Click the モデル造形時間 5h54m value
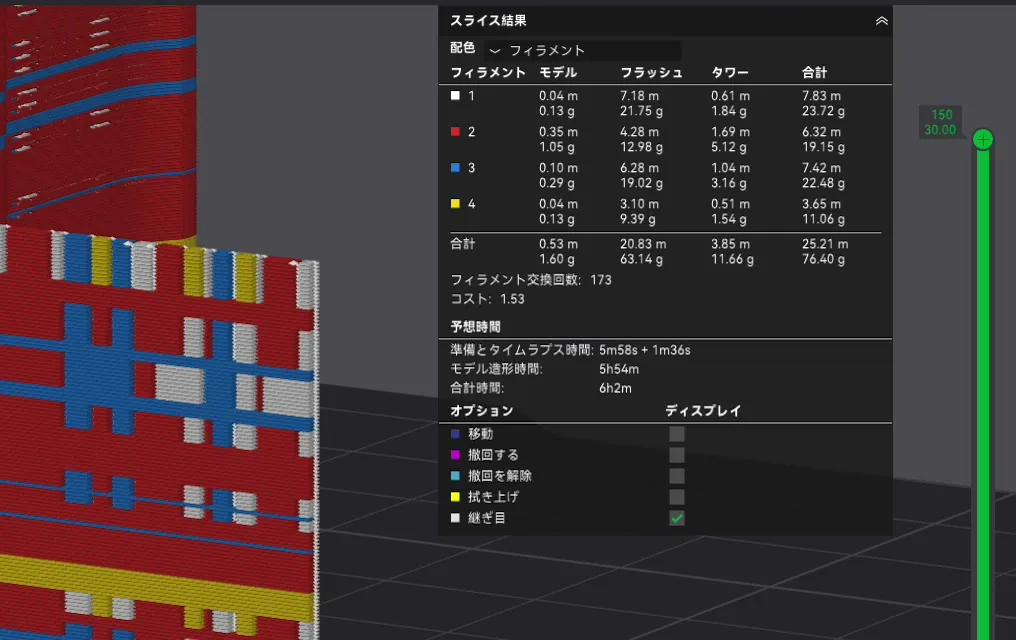This screenshot has height=640, width=1016. pyautogui.click(x=619, y=369)
